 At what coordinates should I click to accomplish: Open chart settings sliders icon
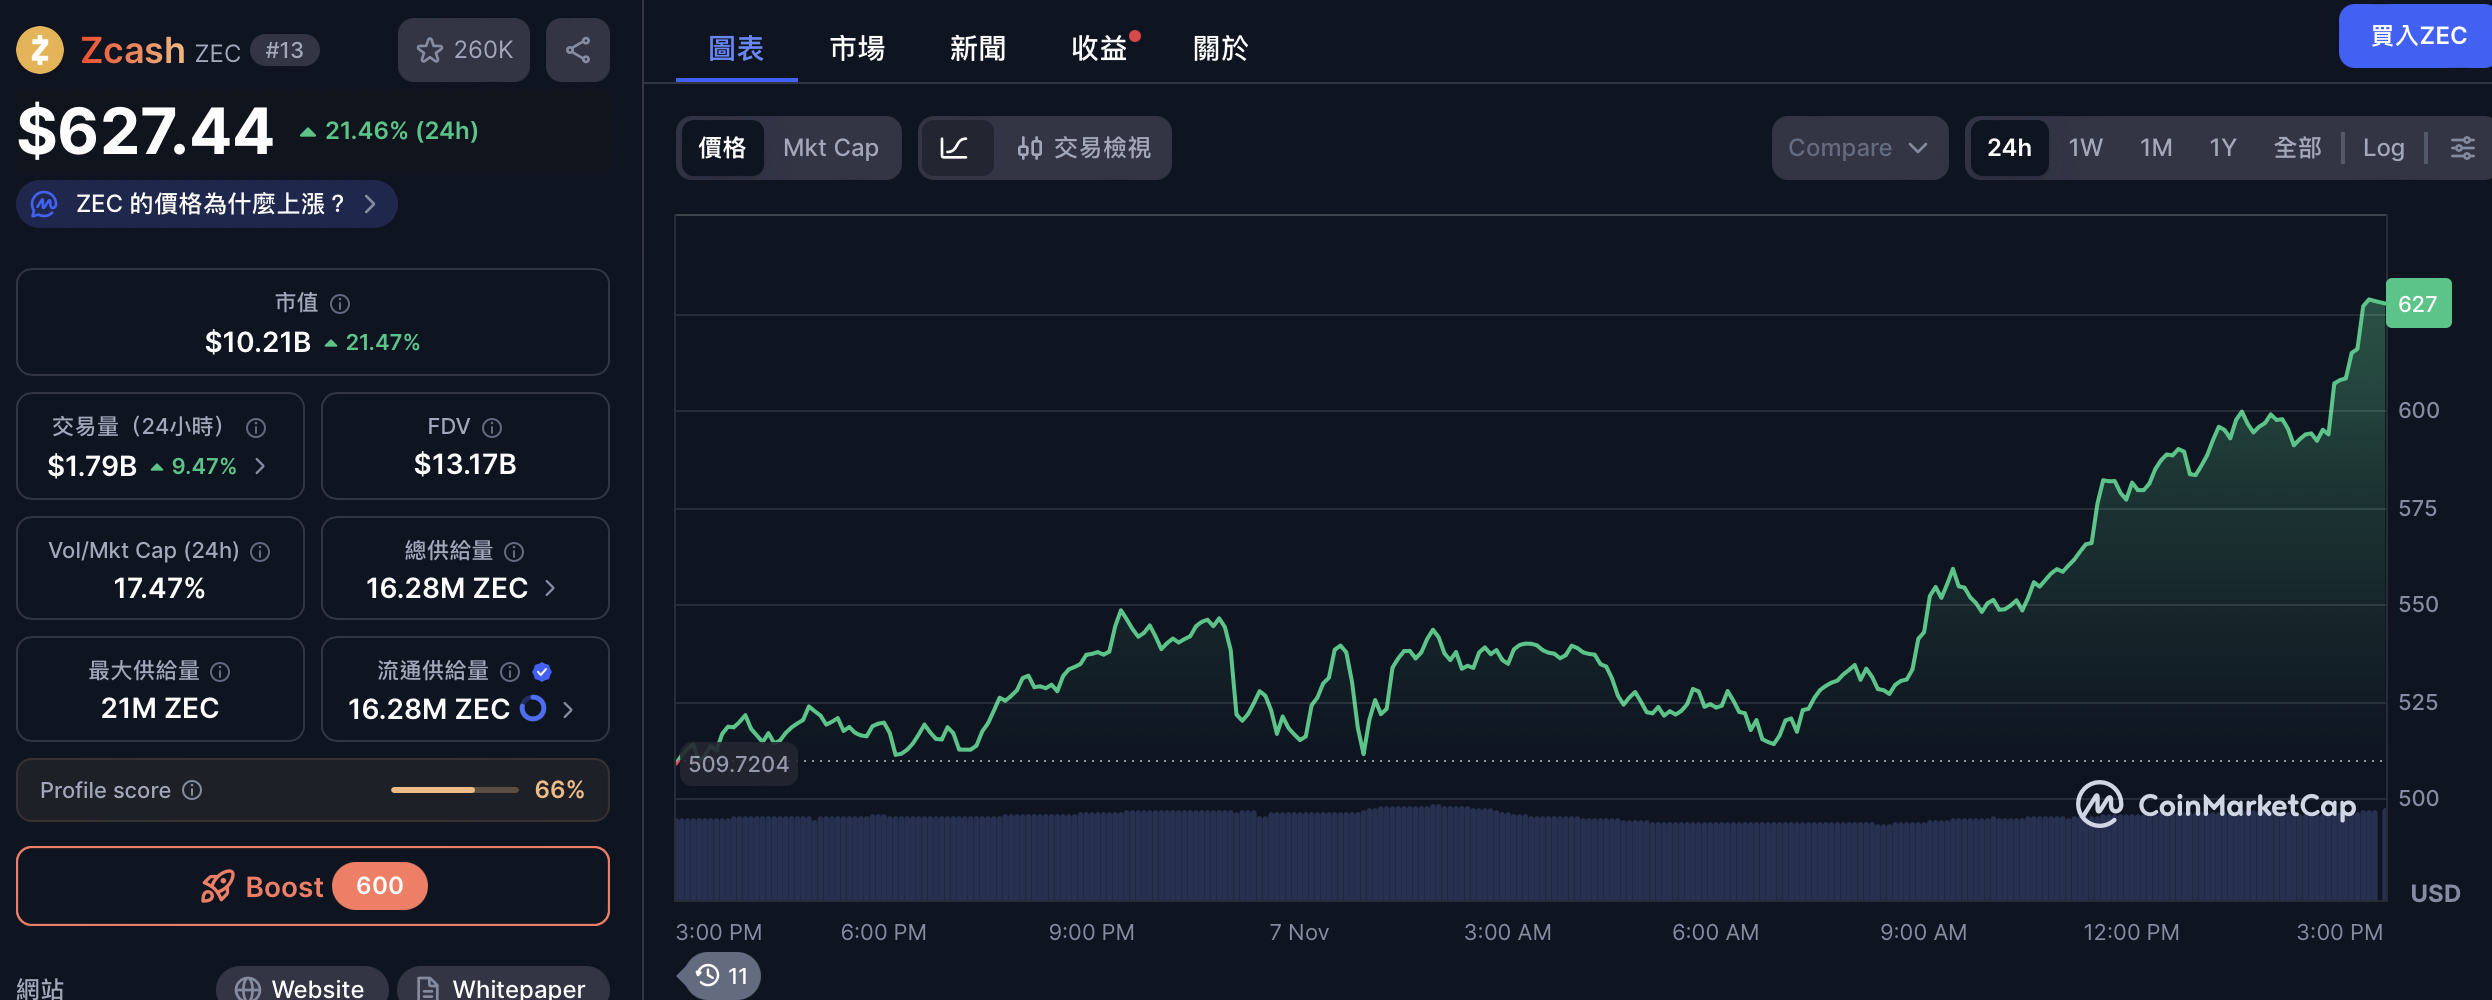click(x=2462, y=148)
